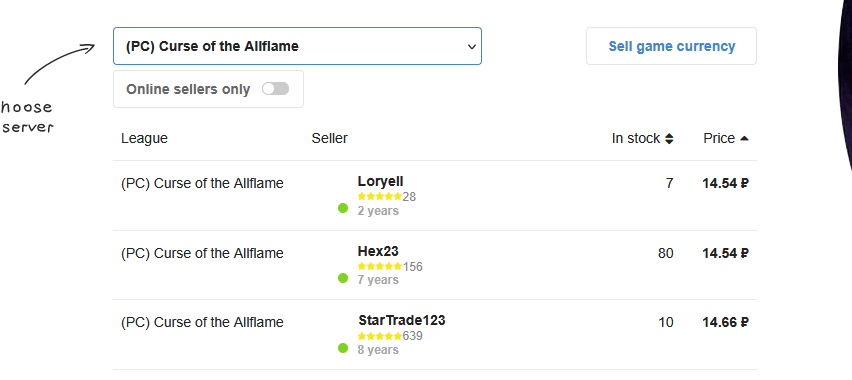Click the '8 years' text under StarTrade123

coord(378,350)
